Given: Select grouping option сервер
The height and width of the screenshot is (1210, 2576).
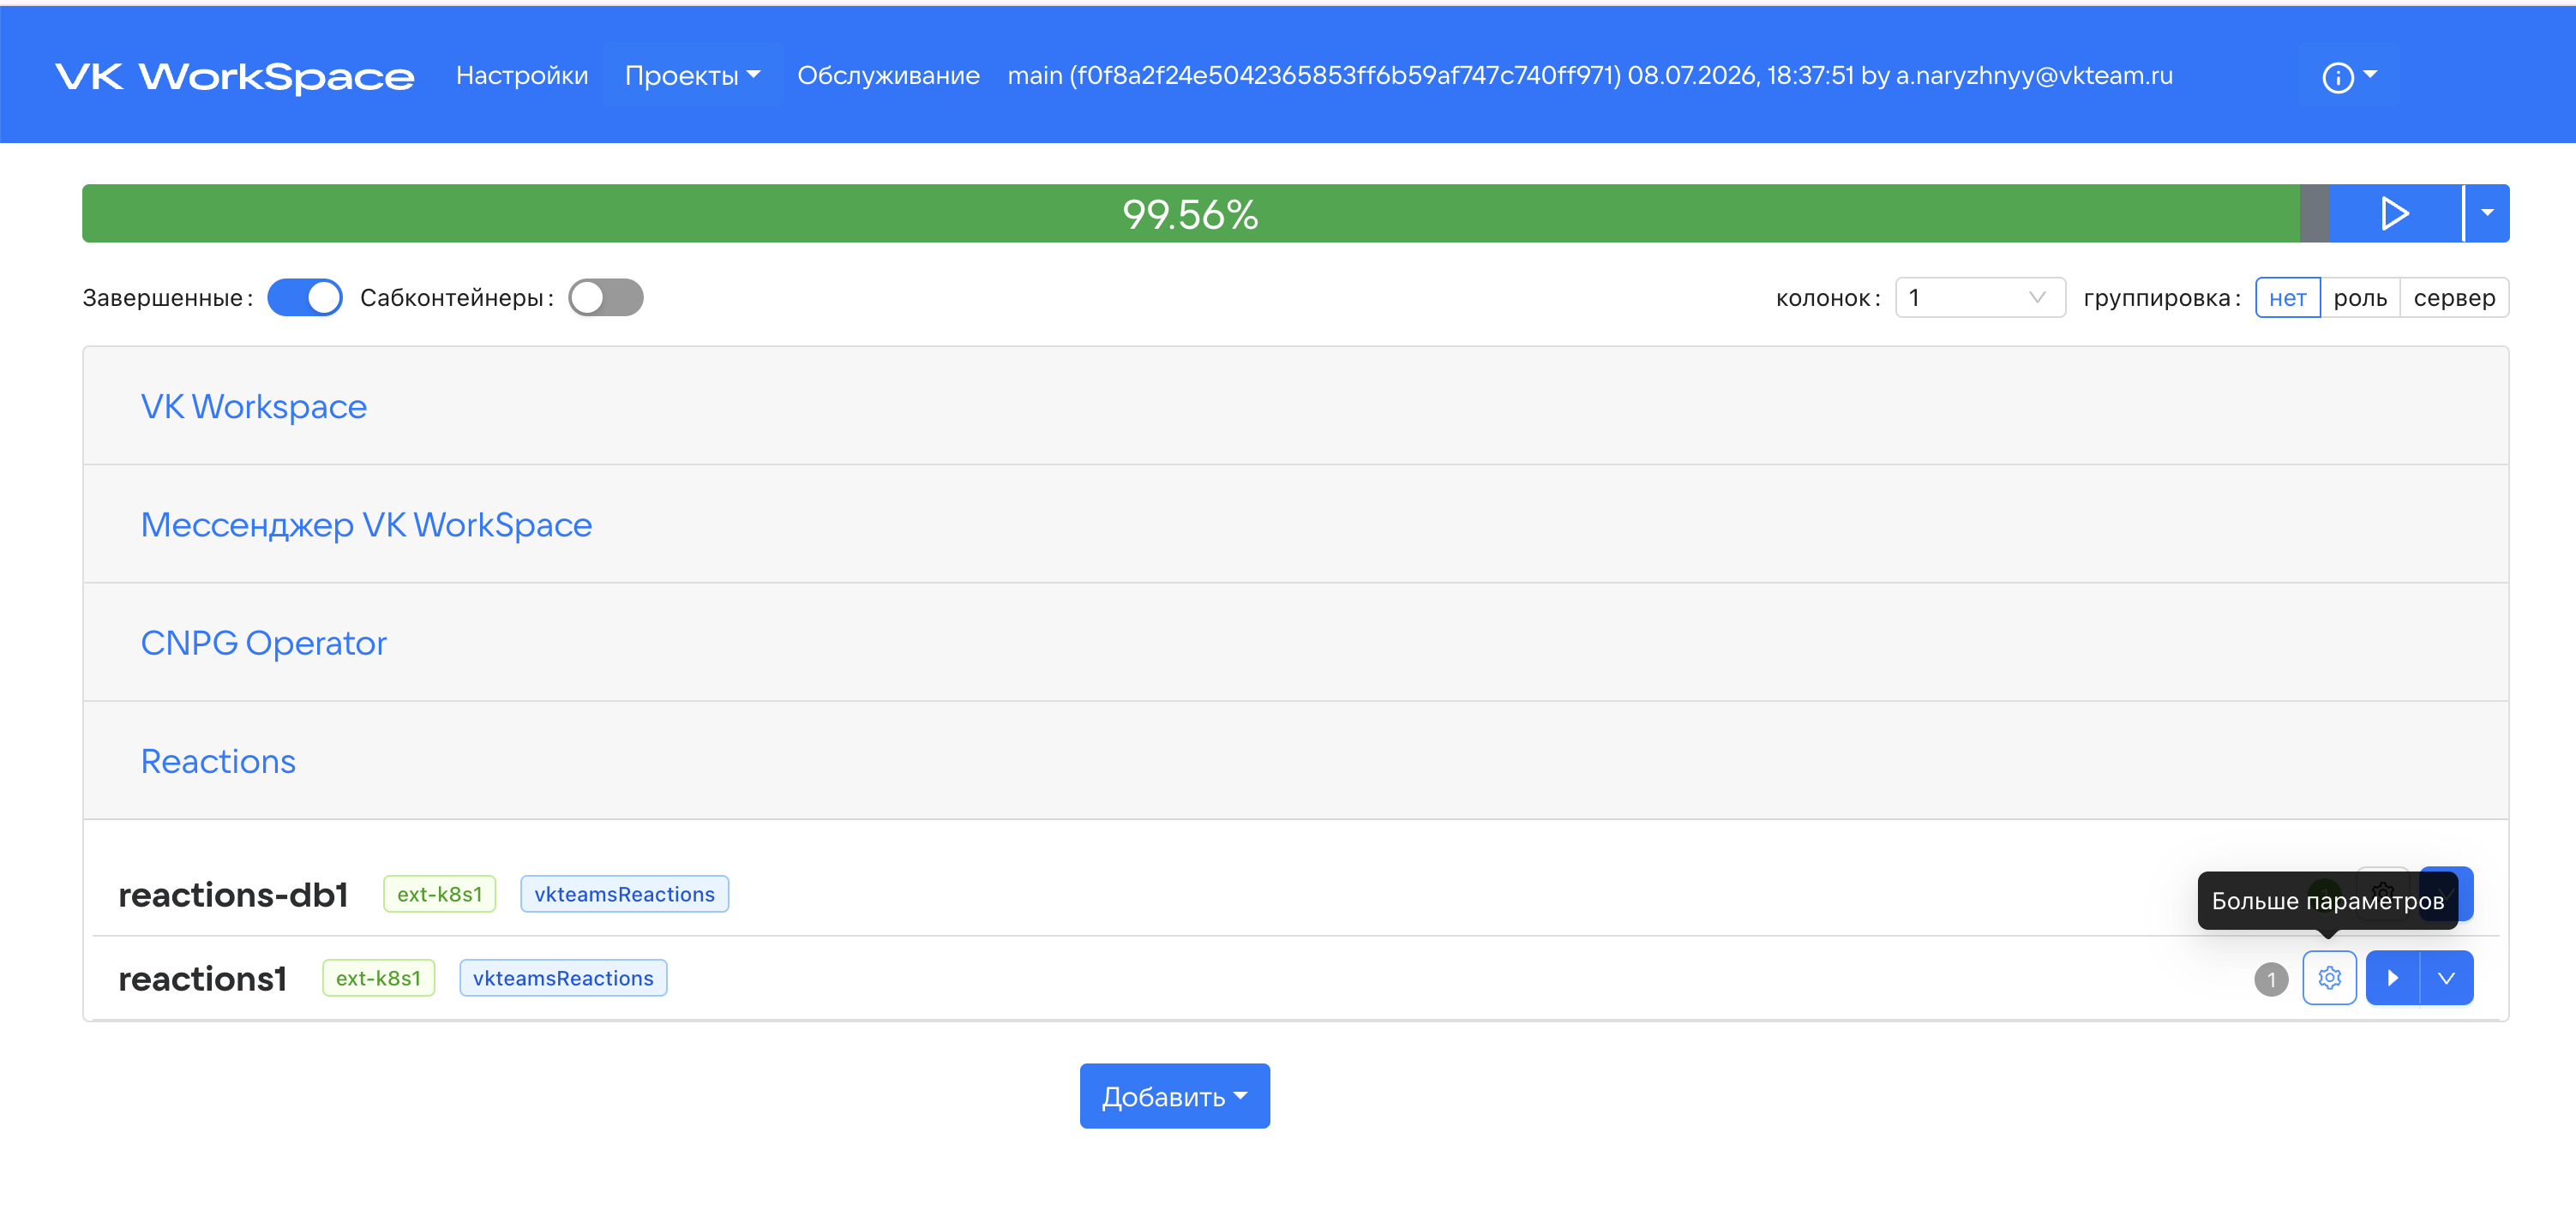Looking at the screenshot, I should pyautogui.click(x=2454, y=297).
